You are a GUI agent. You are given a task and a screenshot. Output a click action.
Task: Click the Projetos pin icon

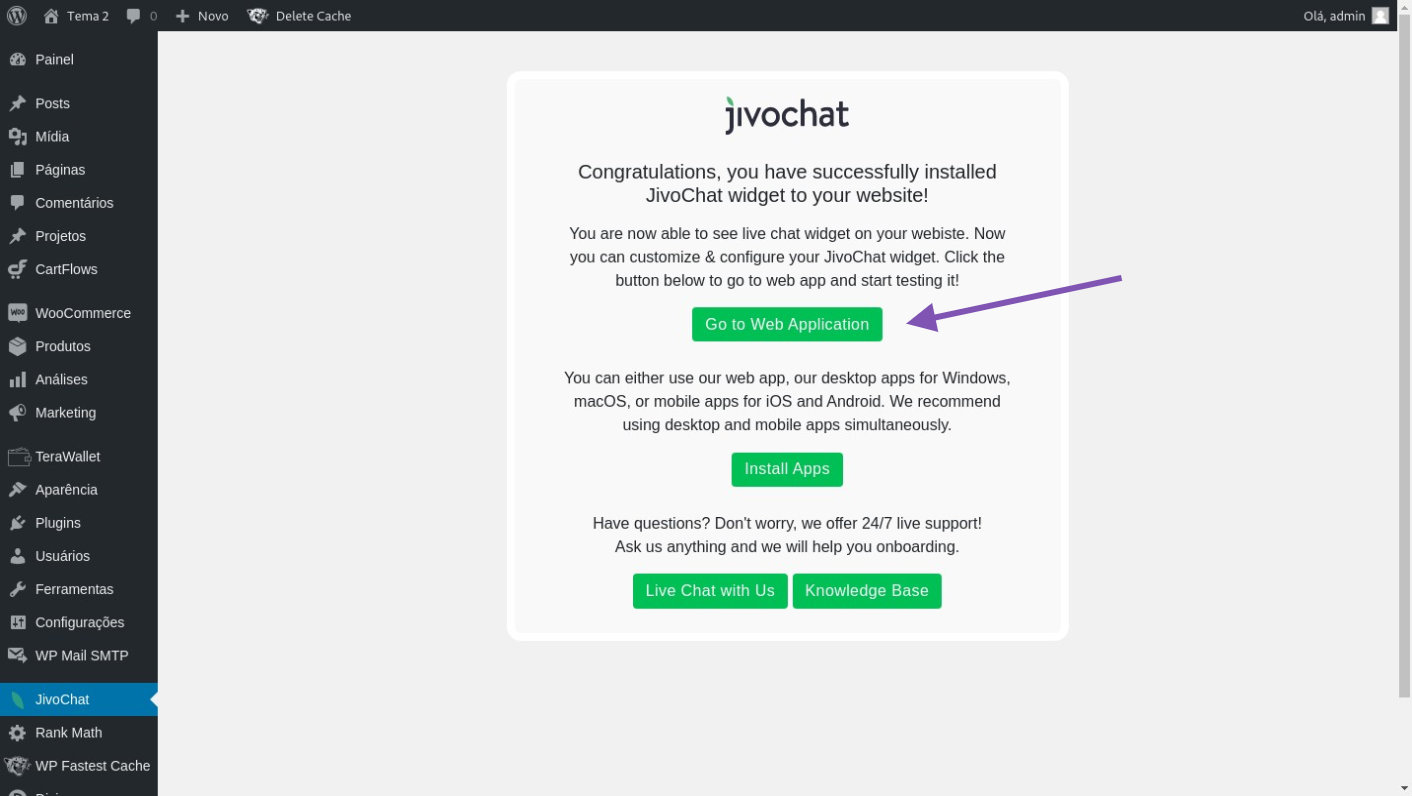coord(17,236)
